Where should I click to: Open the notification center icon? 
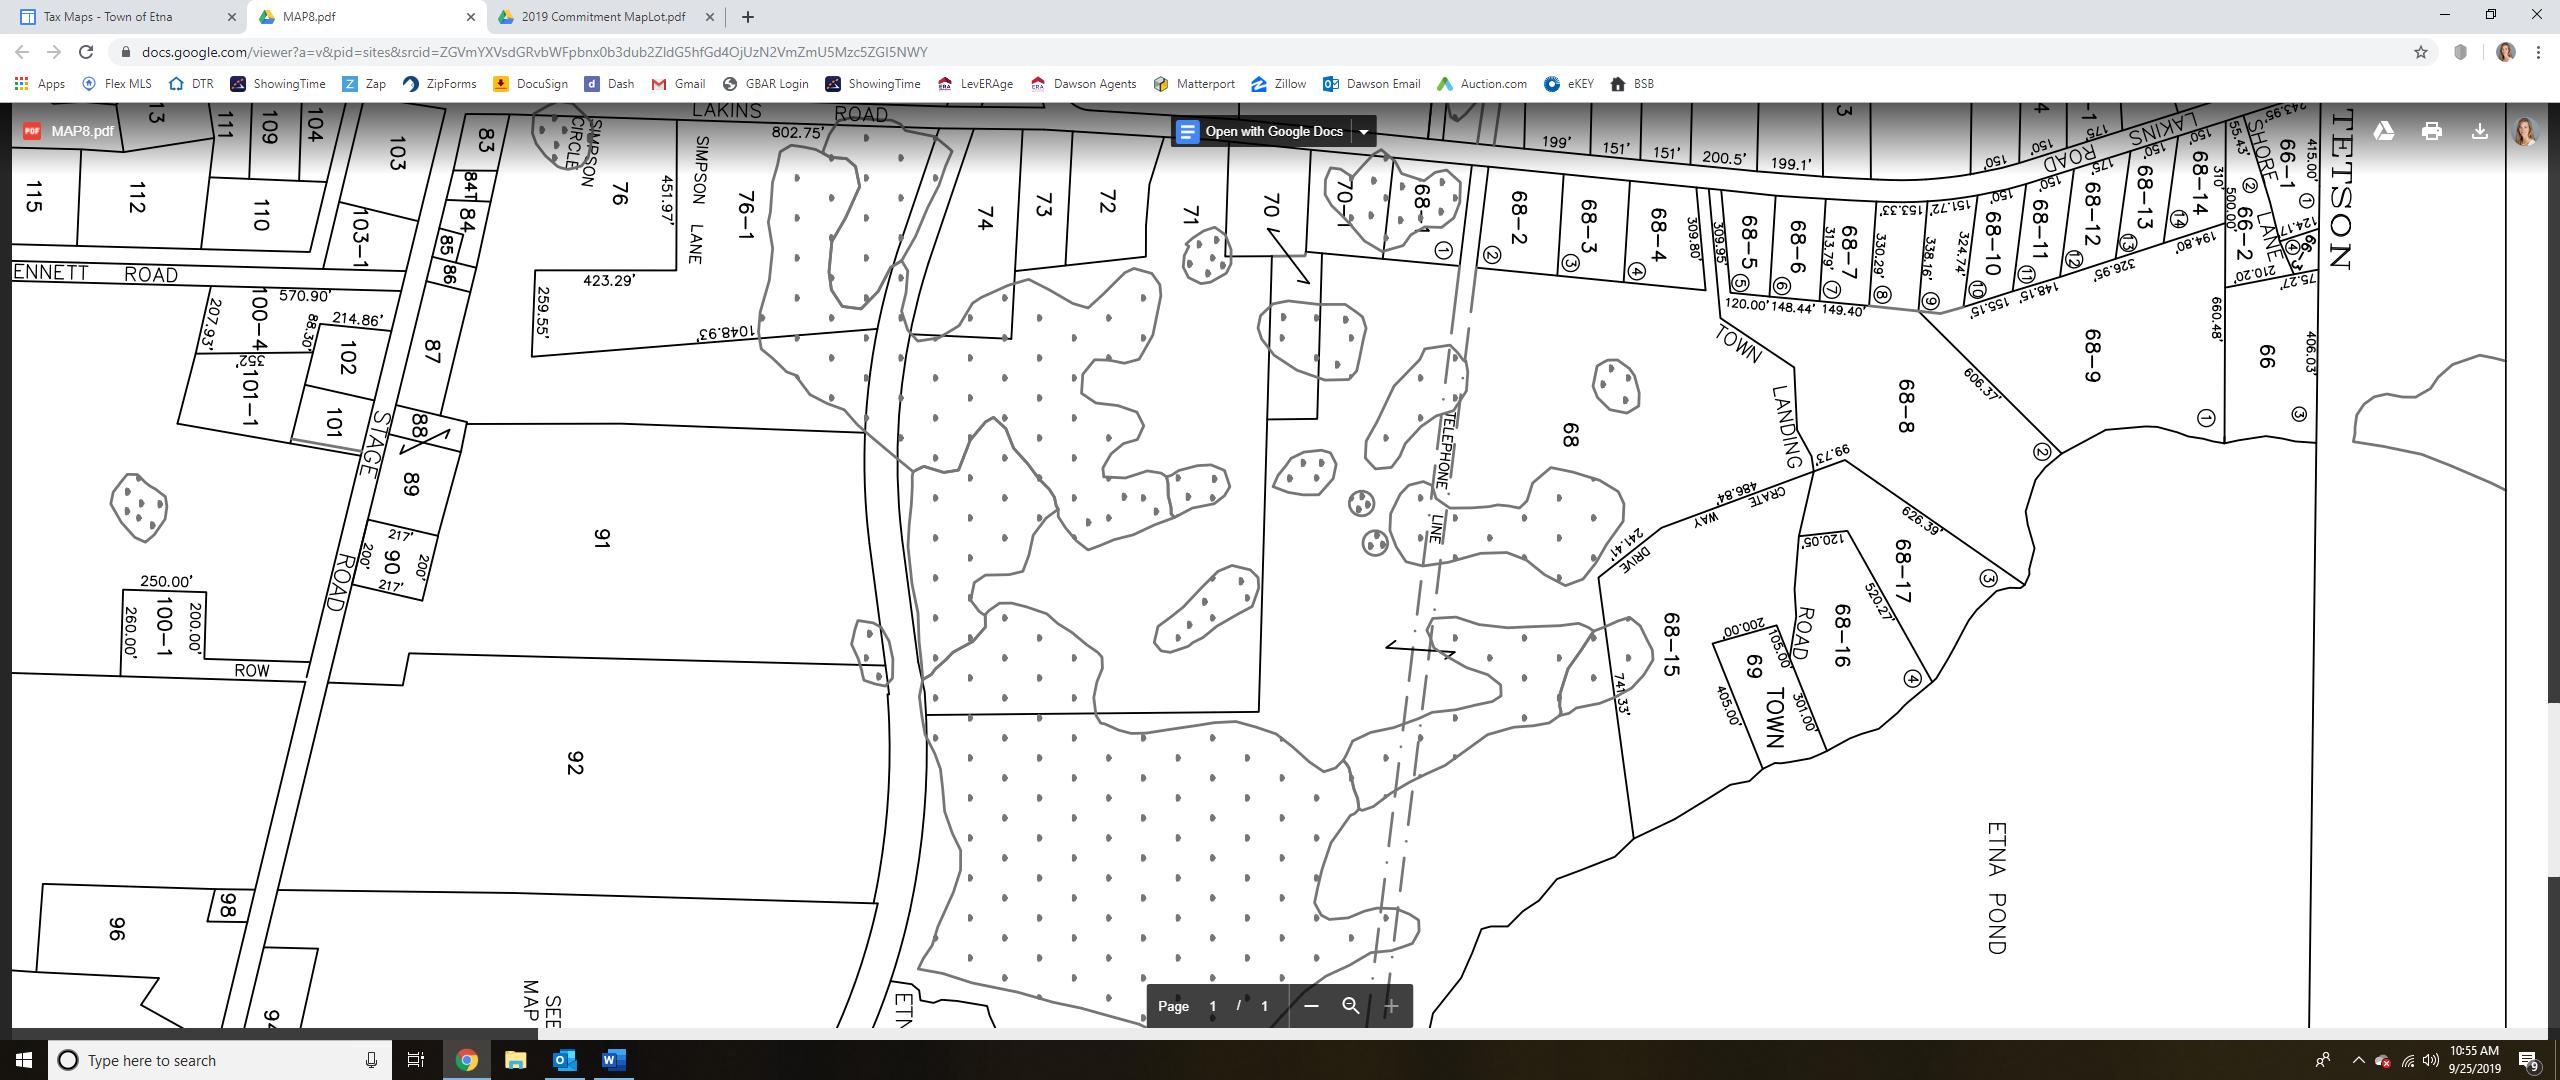[2529, 1060]
